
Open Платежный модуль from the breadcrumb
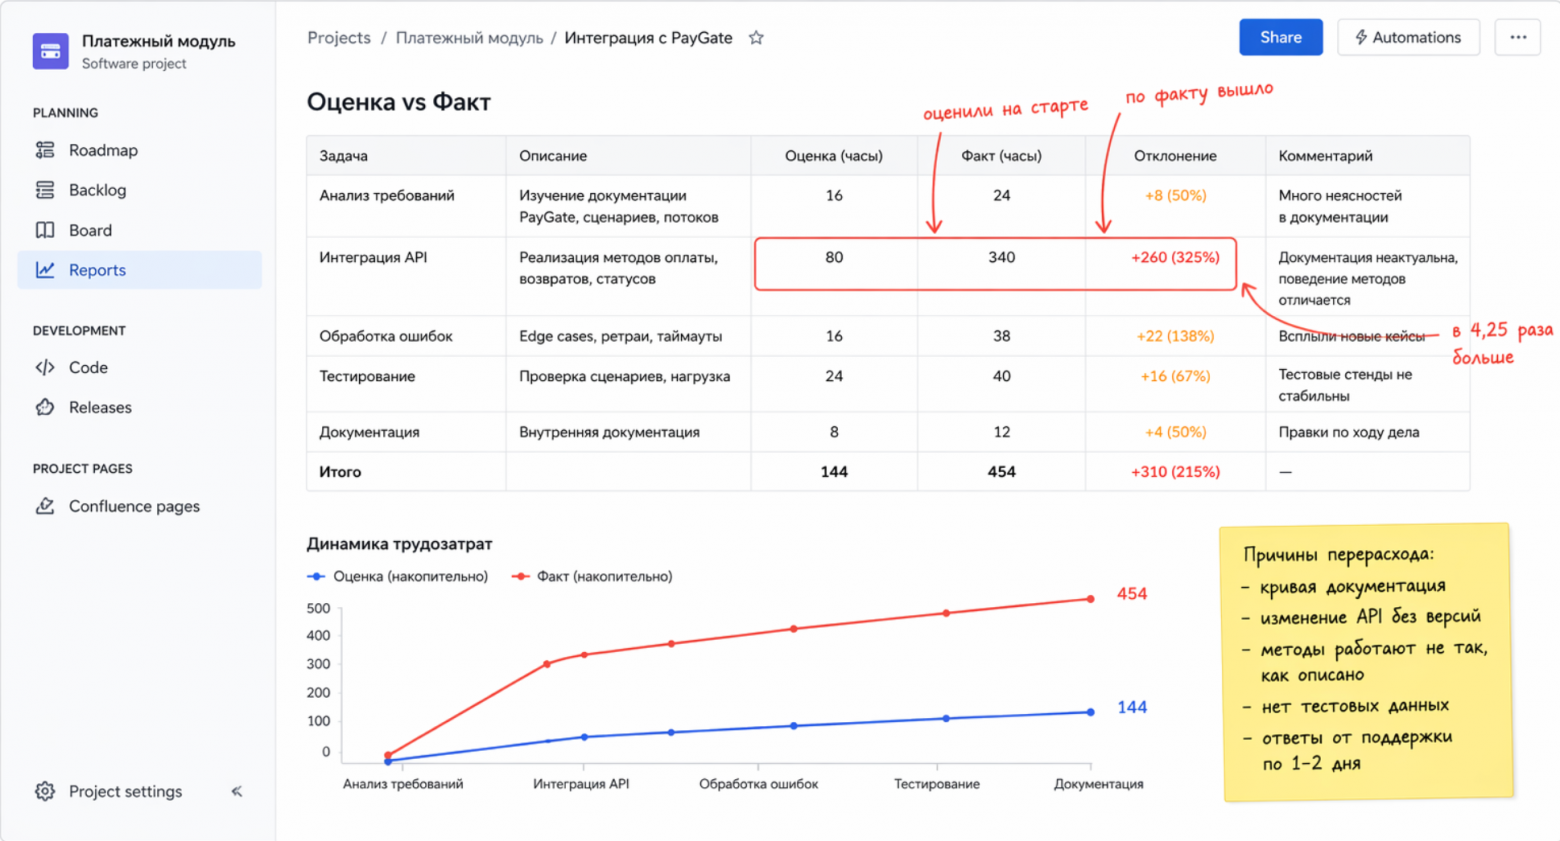tap(468, 37)
